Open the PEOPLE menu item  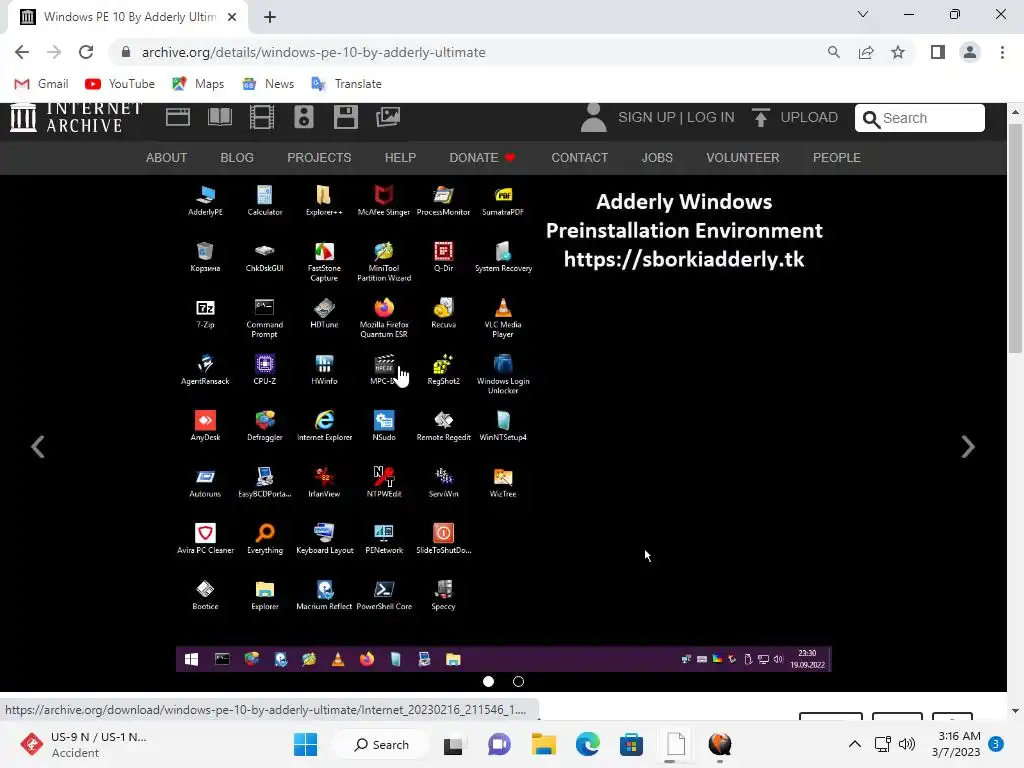(837, 158)
